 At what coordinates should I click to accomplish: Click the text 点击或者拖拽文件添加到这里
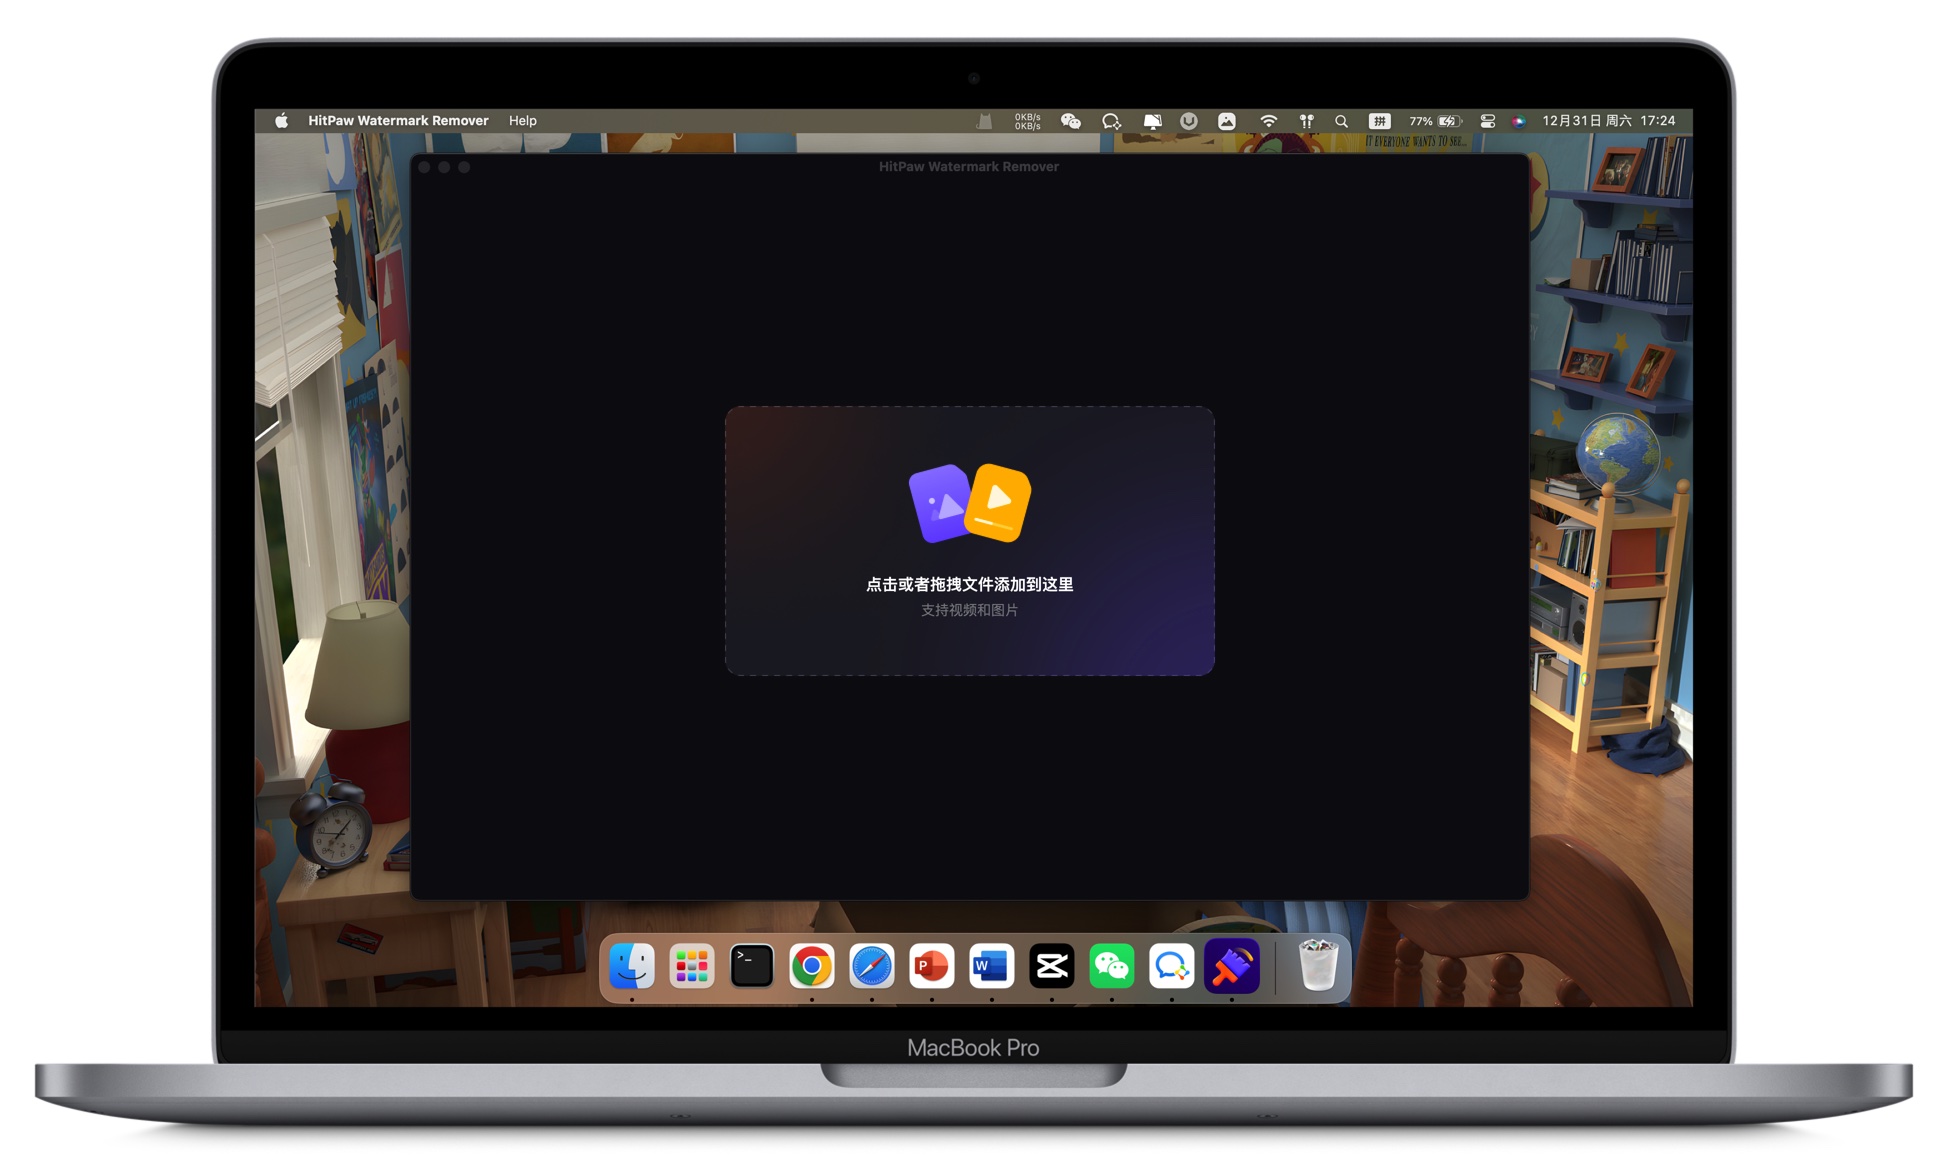pos(969,584)
